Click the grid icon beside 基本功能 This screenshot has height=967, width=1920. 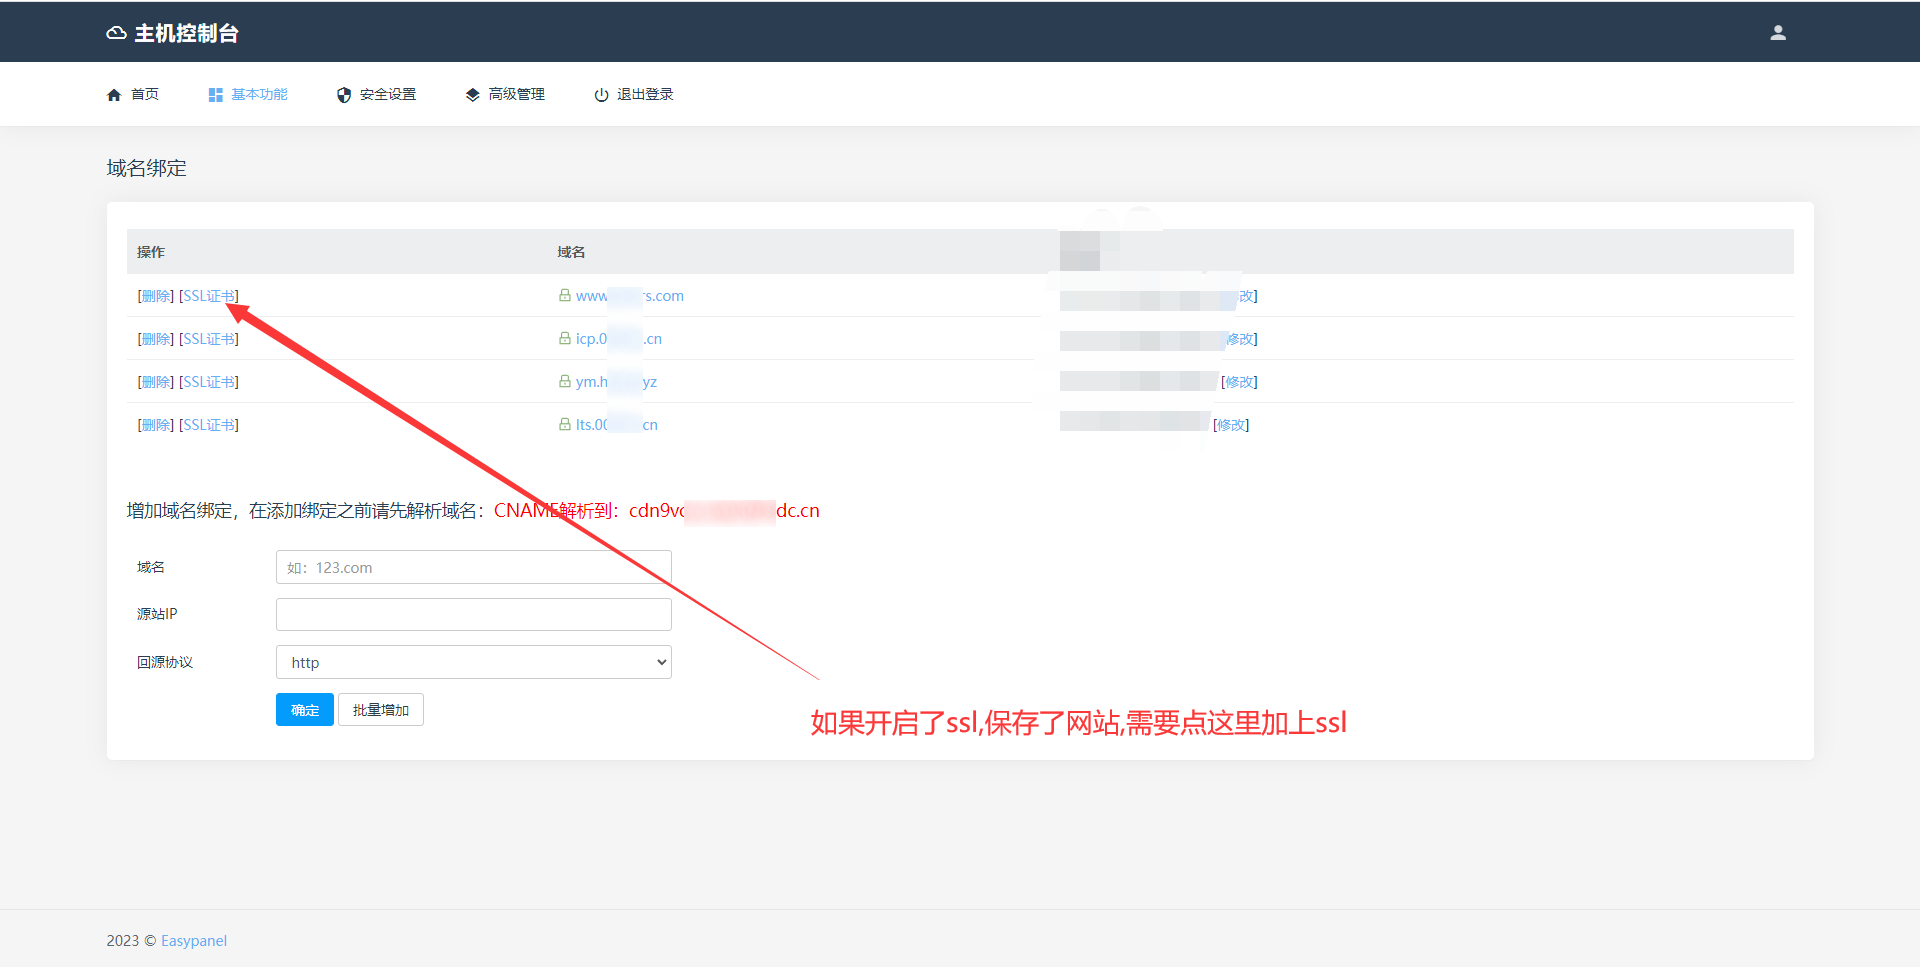pos(215,95)
